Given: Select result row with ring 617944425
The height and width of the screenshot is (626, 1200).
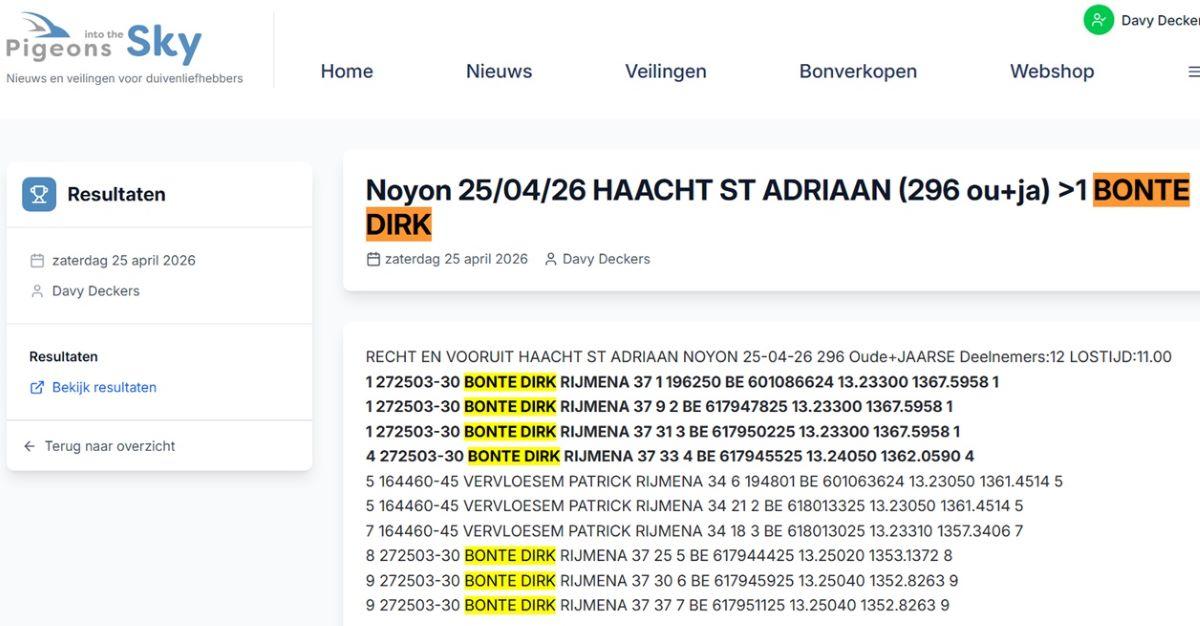Looking at the screenshot, I should pyautogui.click(x=659, y=556).
